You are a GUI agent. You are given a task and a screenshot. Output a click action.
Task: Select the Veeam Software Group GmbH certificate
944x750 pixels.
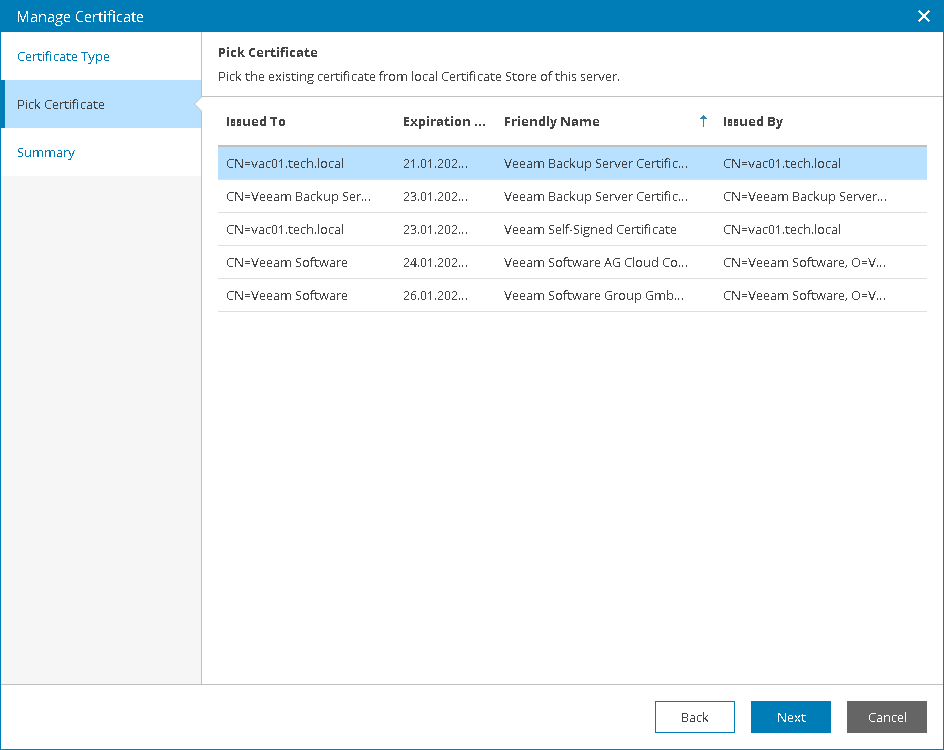(594, 295)
